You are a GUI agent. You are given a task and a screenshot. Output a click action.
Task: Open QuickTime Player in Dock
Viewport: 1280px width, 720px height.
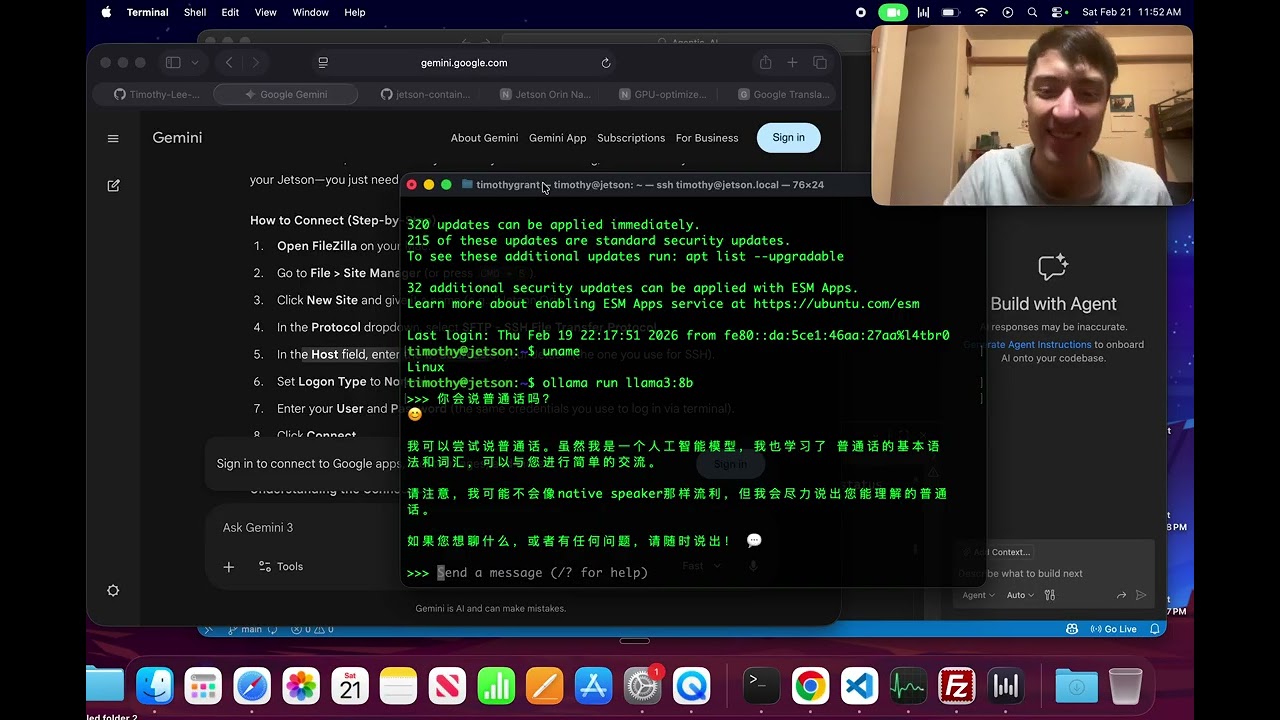tap(691, 686)
